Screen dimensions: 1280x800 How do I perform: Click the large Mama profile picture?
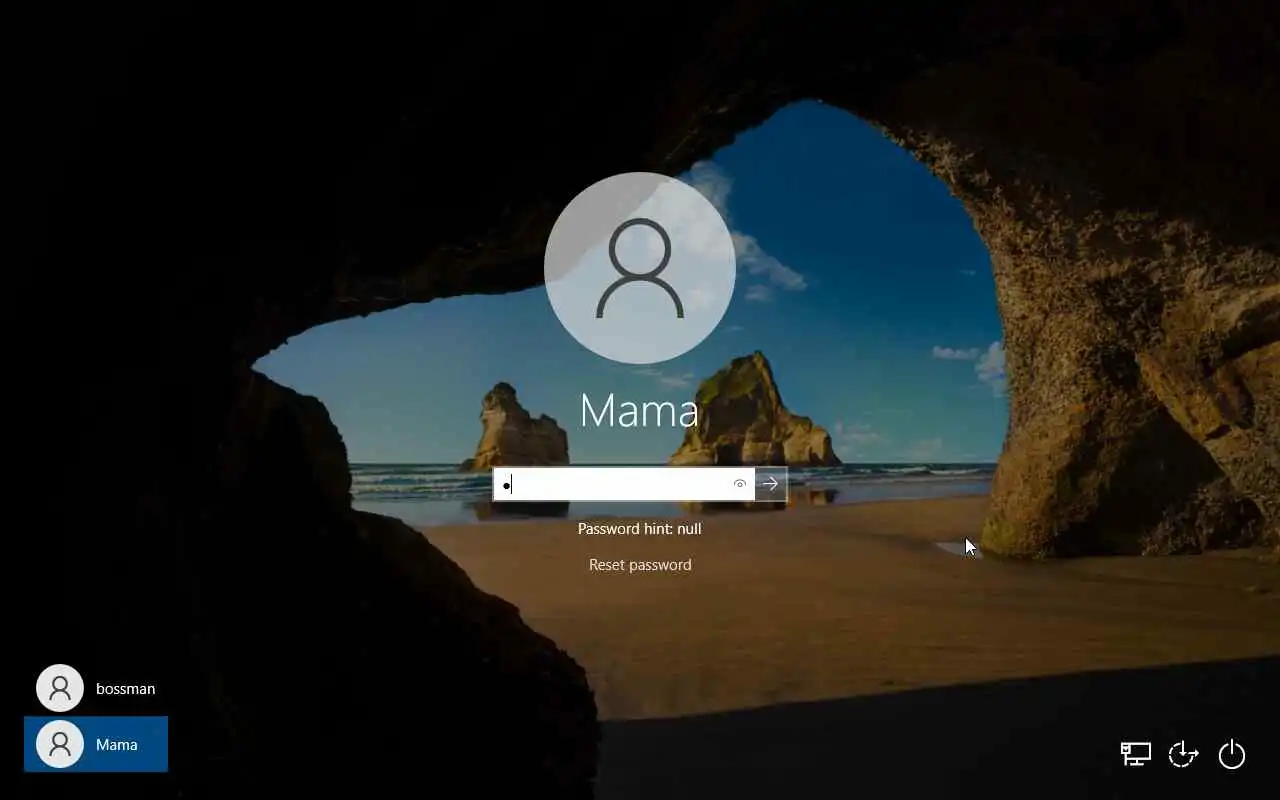coord(640,268)
